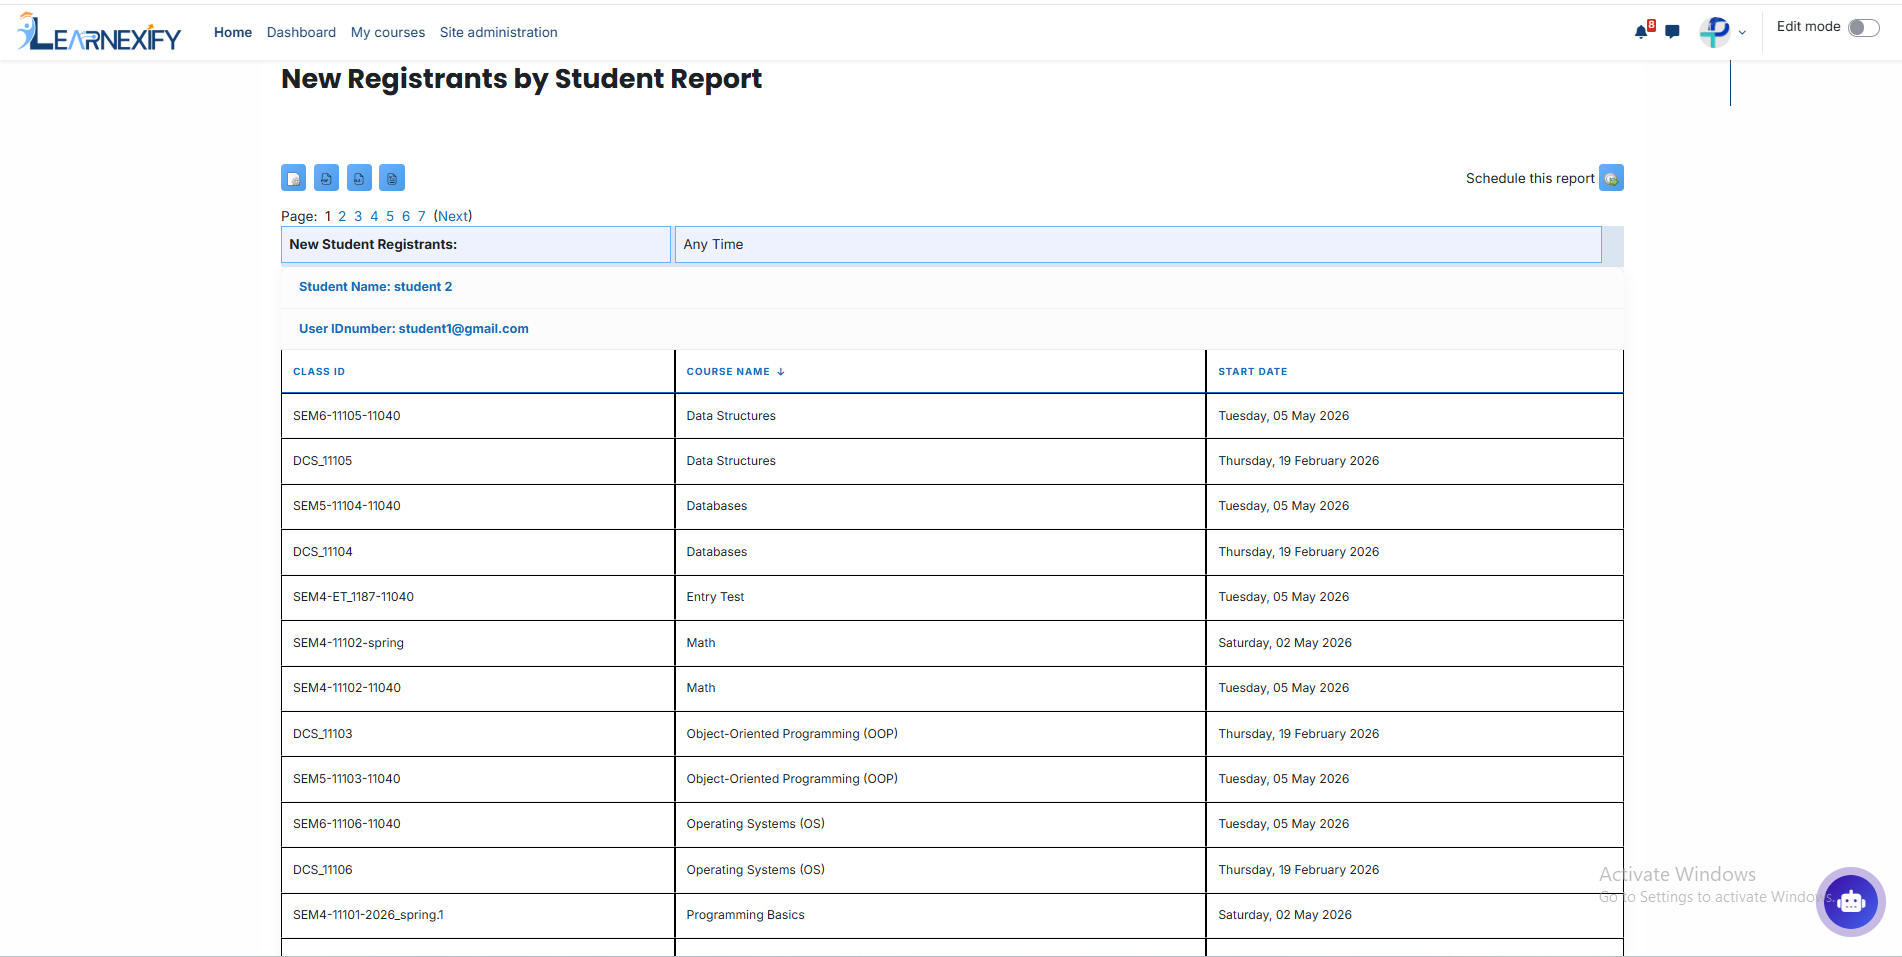
Task: Select class ID SEM4-ET_1187-11040
Action: click(x=478, y=597)
